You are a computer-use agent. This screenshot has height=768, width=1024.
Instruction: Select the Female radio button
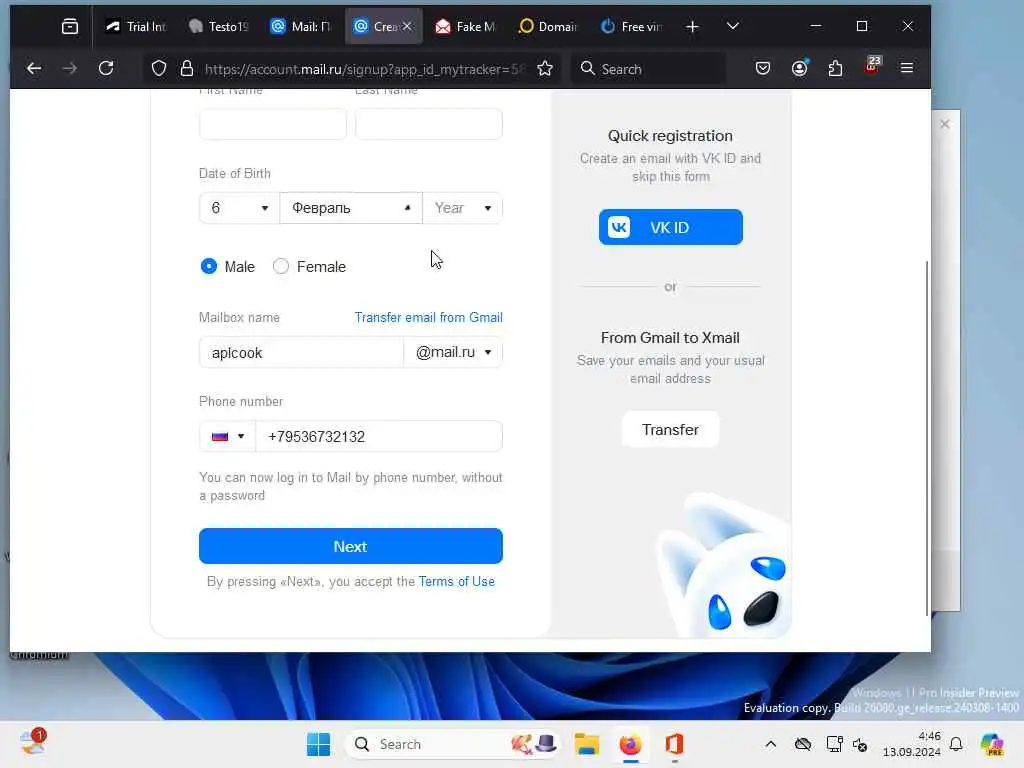tap(281, 266)
